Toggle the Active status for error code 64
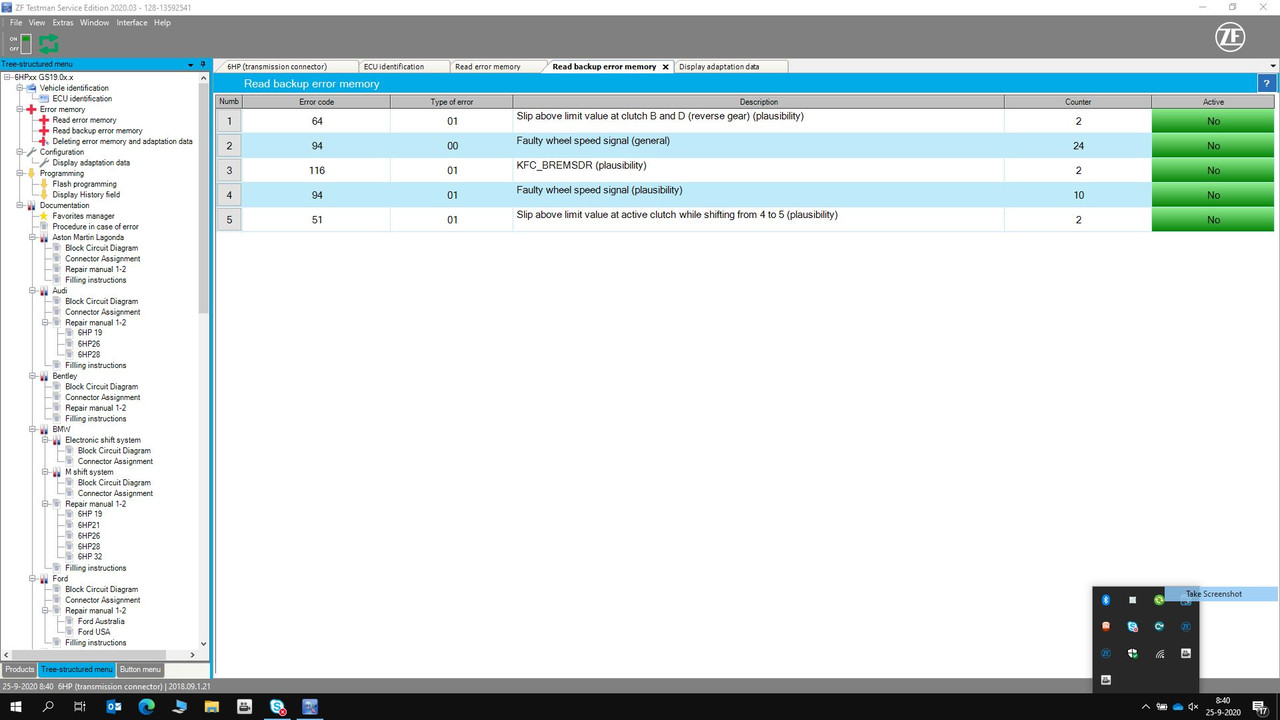The image size is (1280, 720). tap(1212, 120)
